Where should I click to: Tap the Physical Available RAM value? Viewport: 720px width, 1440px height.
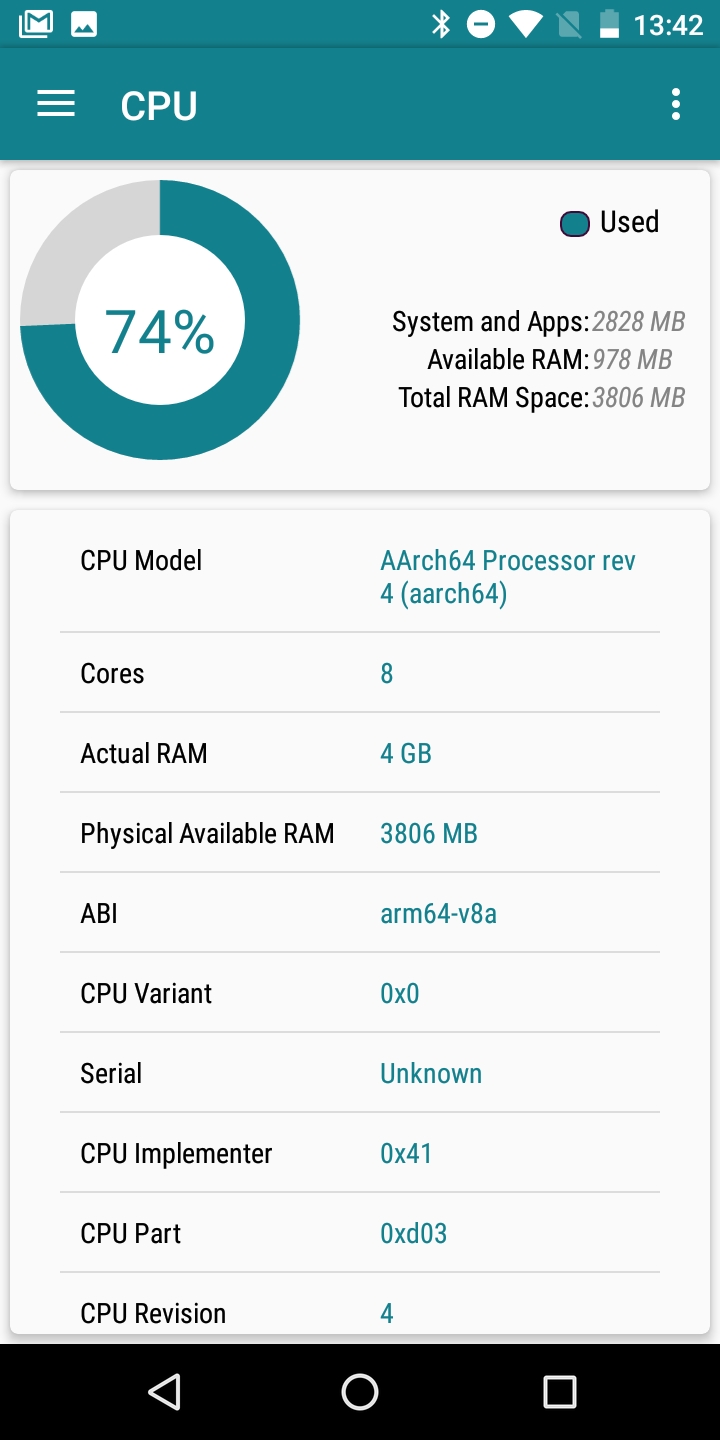tap(429, 833)
